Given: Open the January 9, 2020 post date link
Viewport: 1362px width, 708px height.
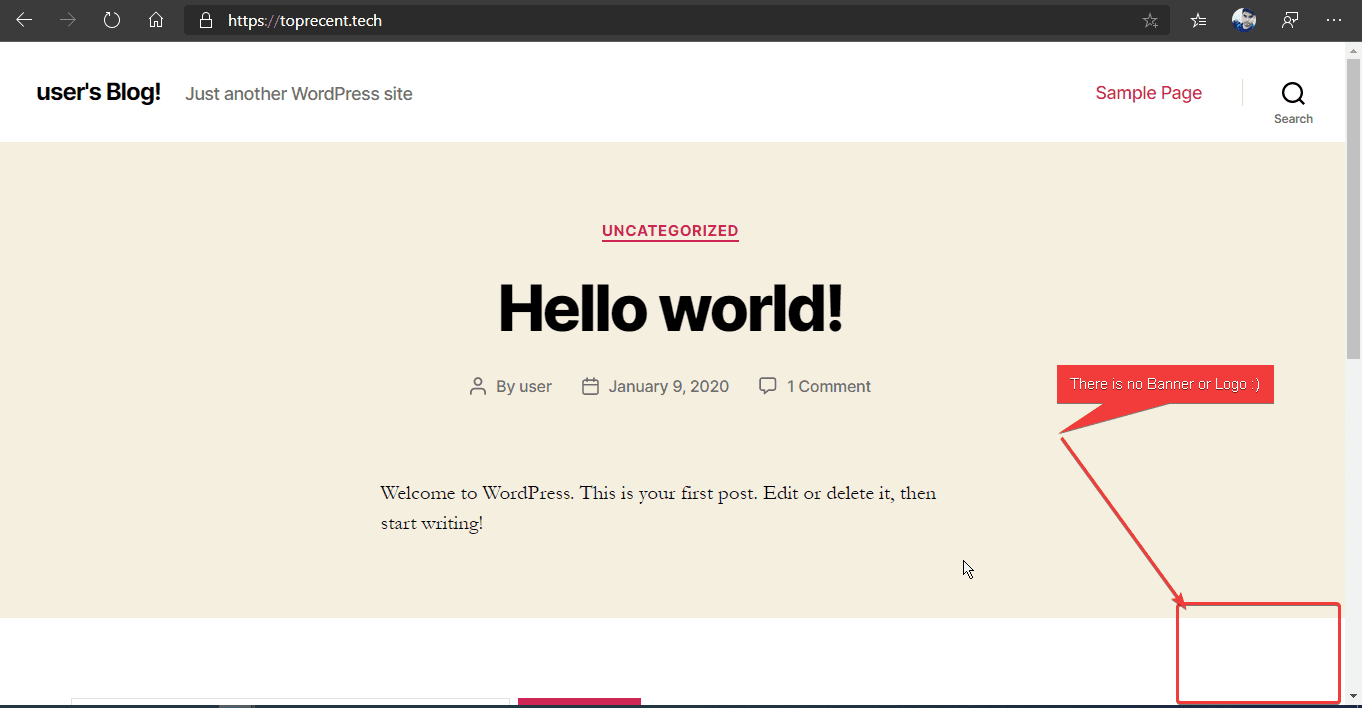Looking at the screenshot, I should [668, 387].
